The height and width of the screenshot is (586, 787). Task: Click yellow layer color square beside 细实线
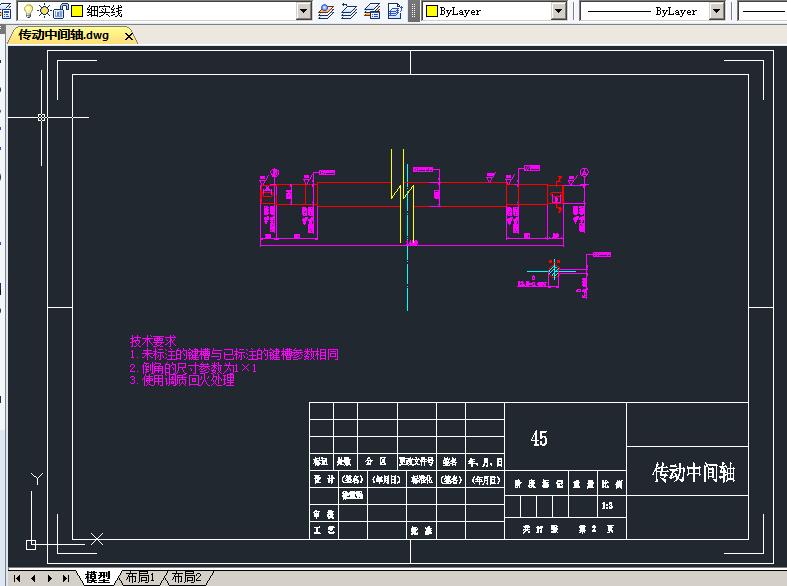coord(77,11)
